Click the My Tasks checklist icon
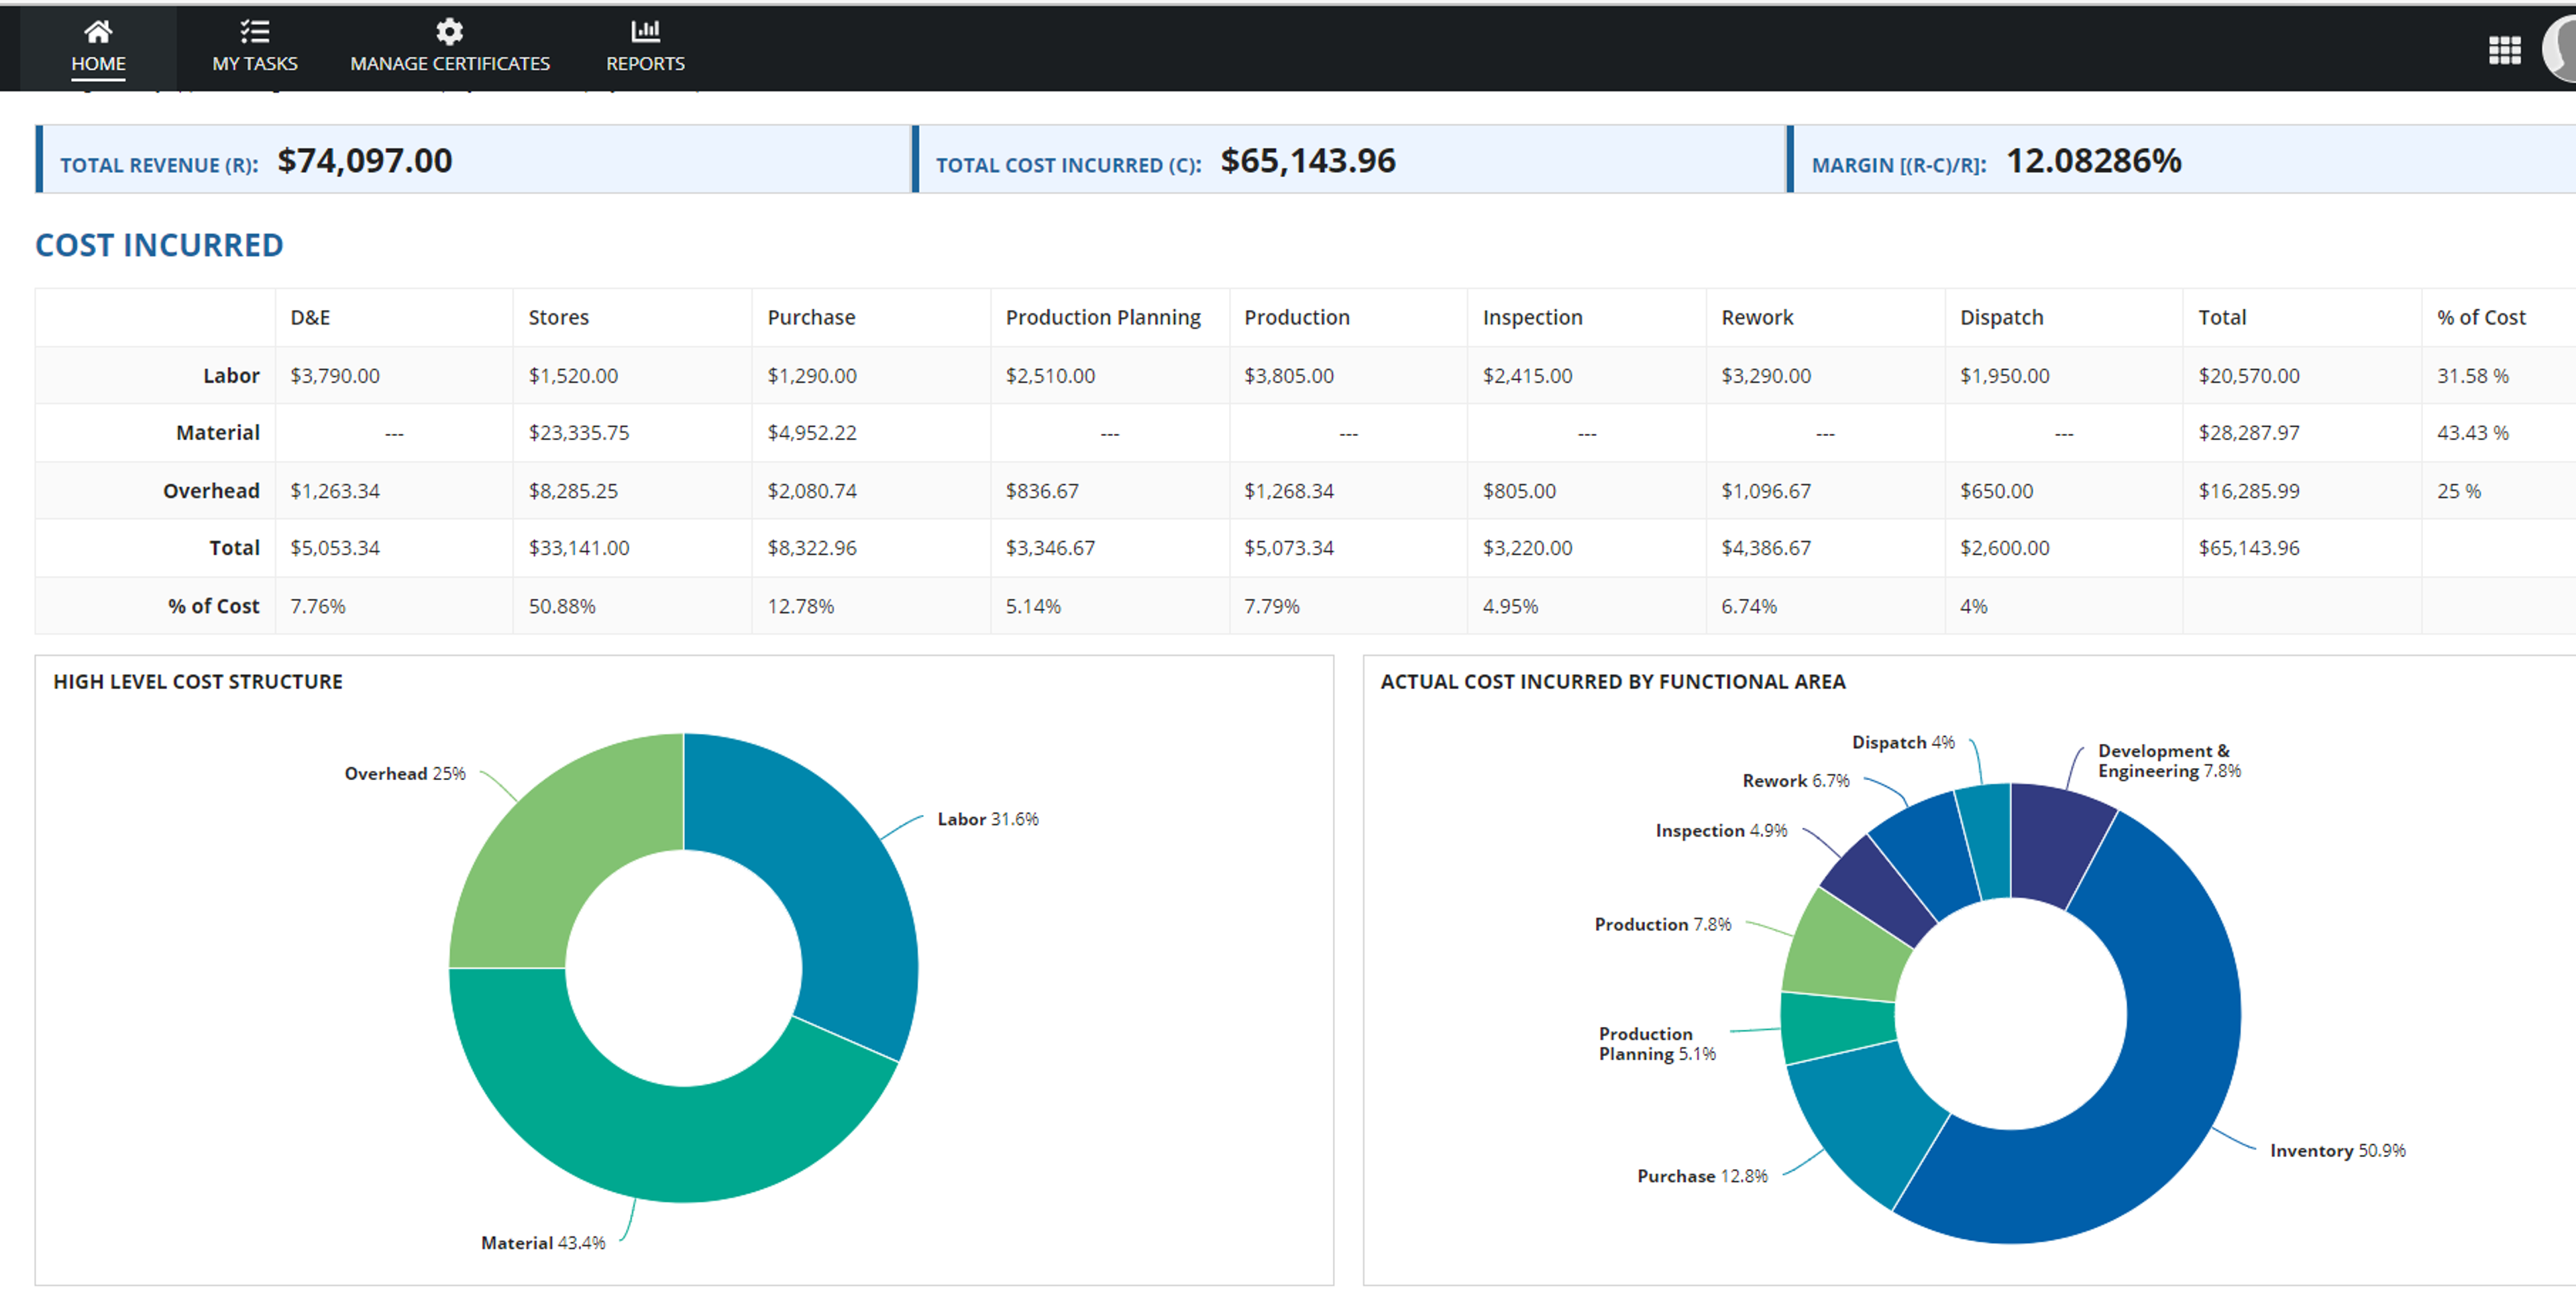The width and height of the screenshot is (2576, 1300). [x=254, y=31]
